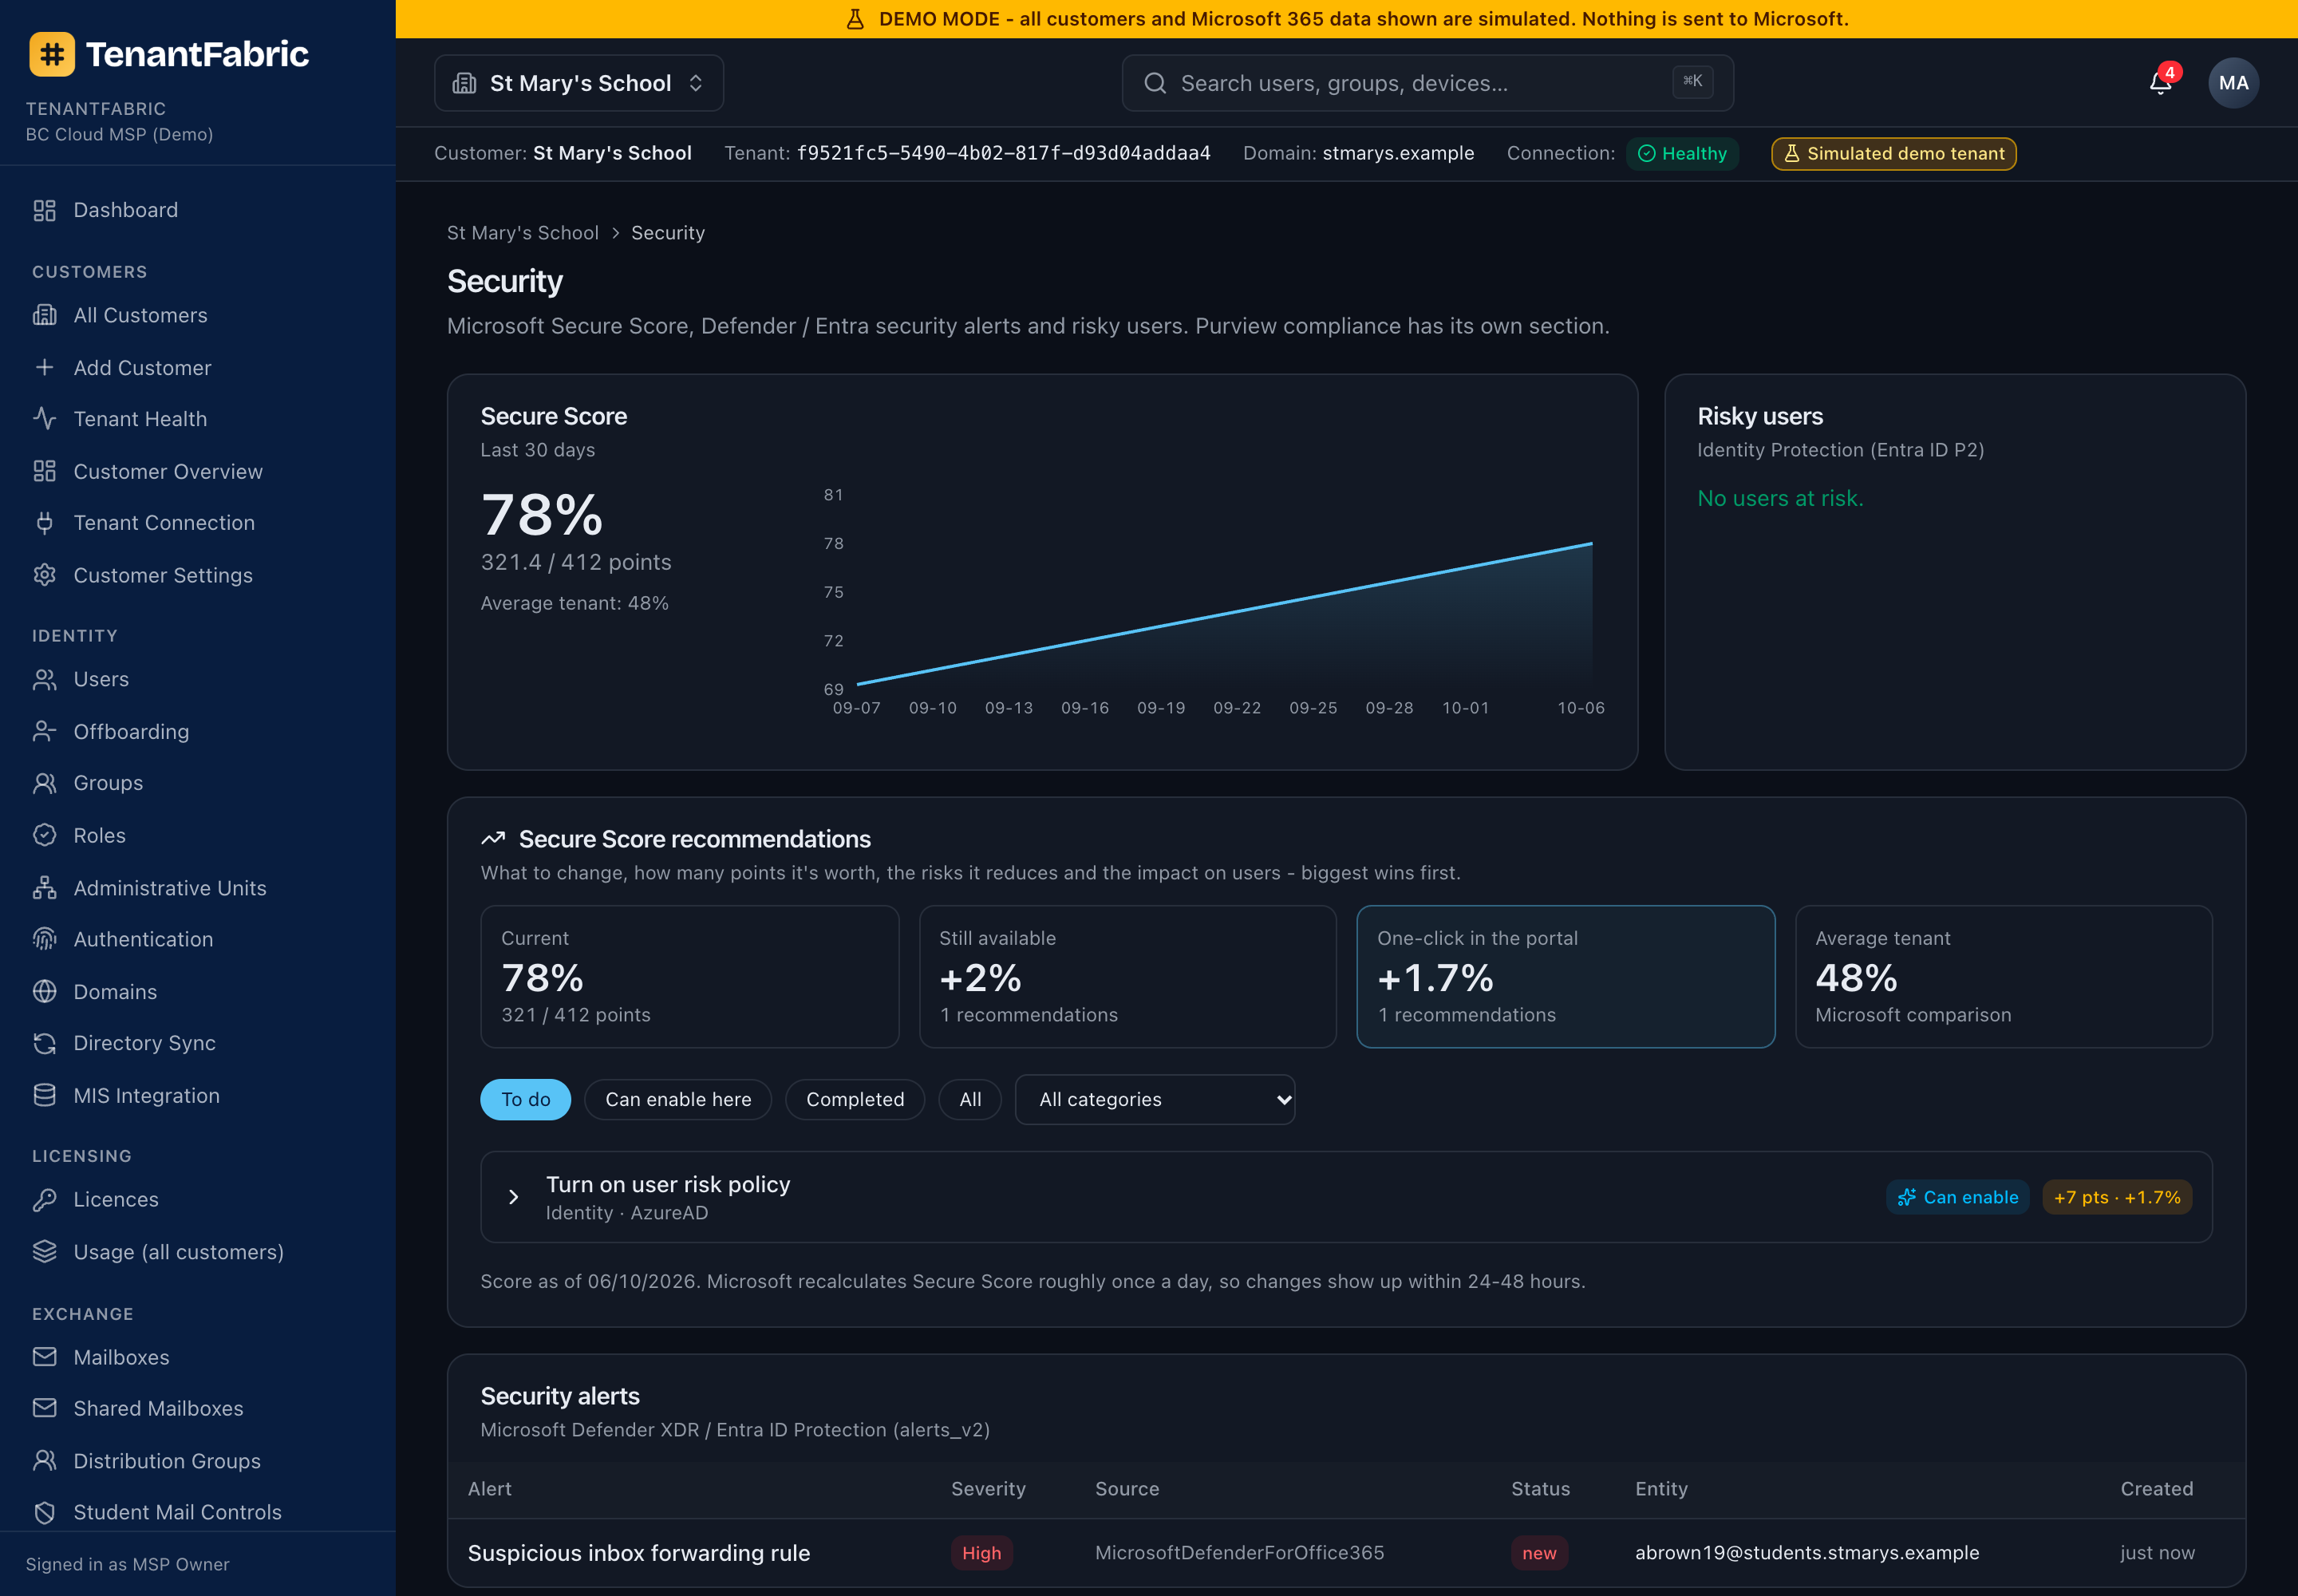Select the Can enable here filter

pyautogui.click(x=678, y=1099)
